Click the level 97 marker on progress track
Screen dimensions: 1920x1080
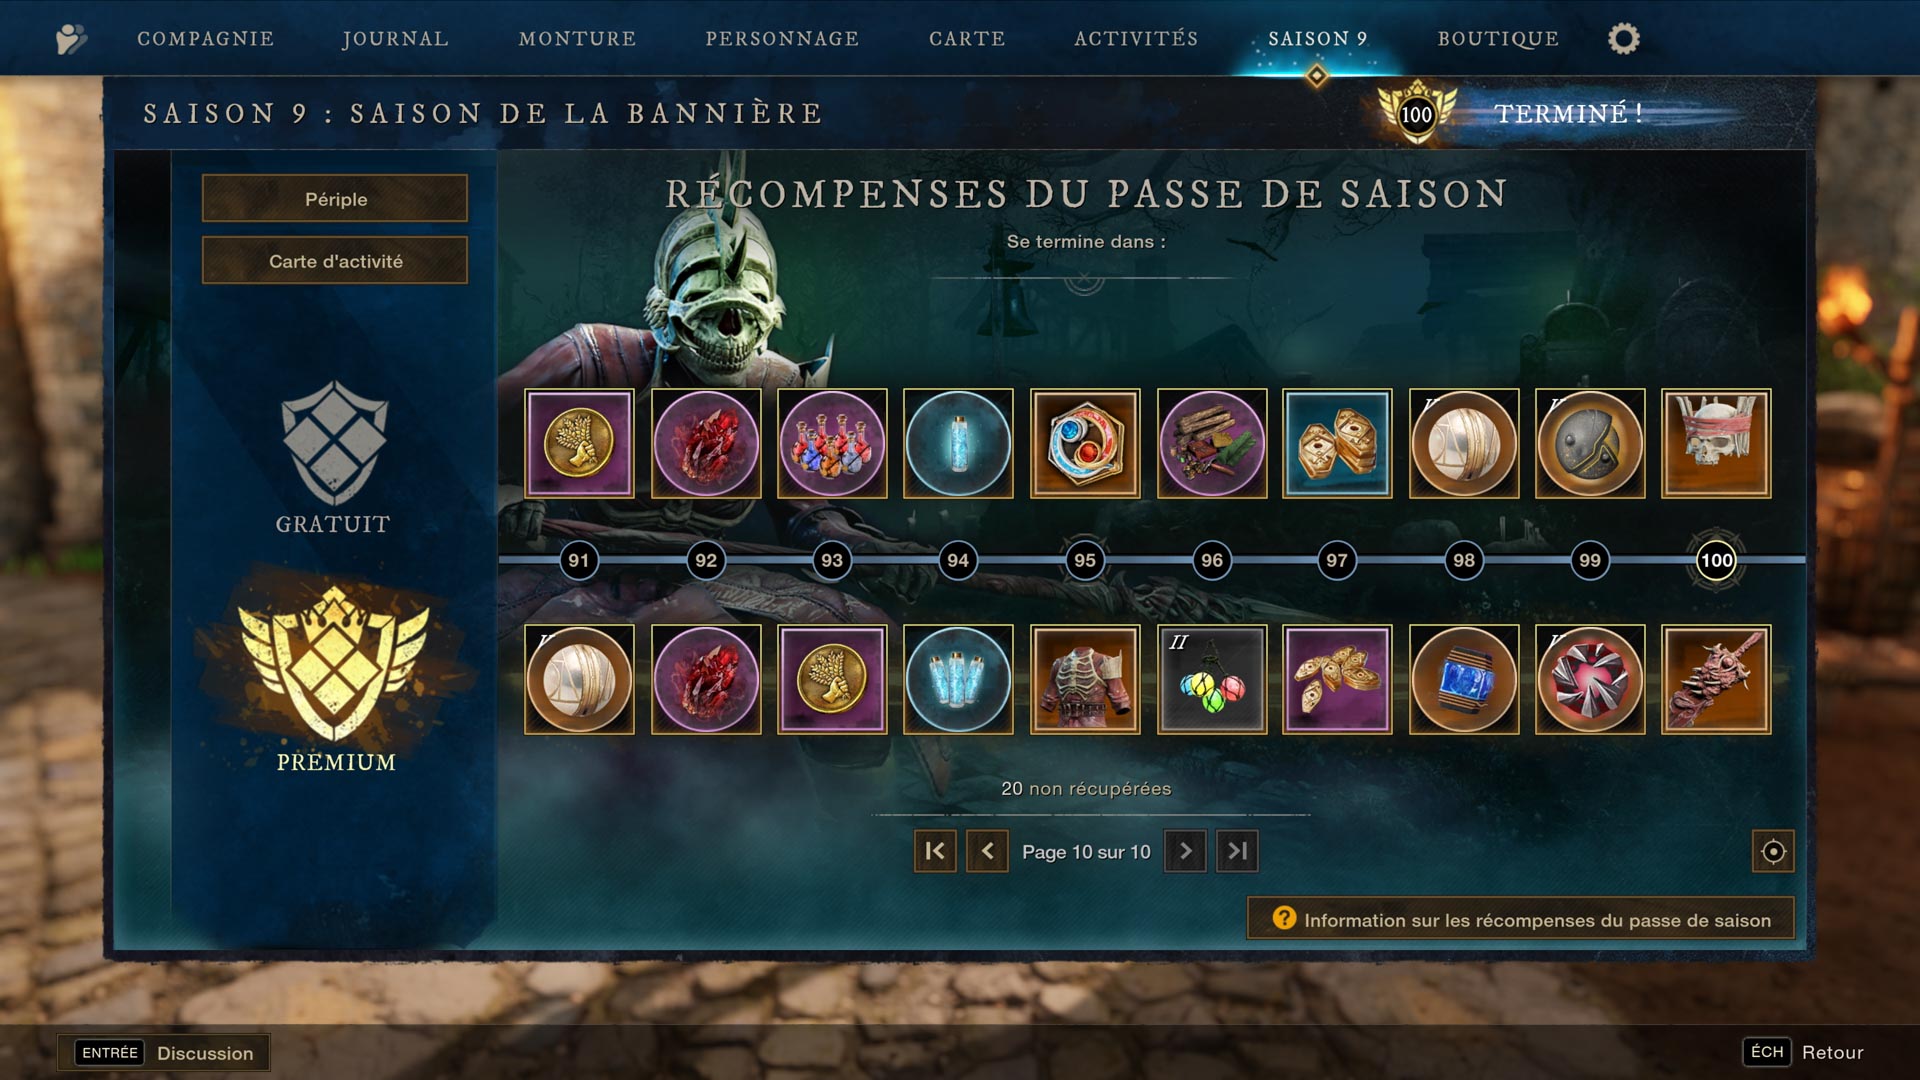[1337, 560]
